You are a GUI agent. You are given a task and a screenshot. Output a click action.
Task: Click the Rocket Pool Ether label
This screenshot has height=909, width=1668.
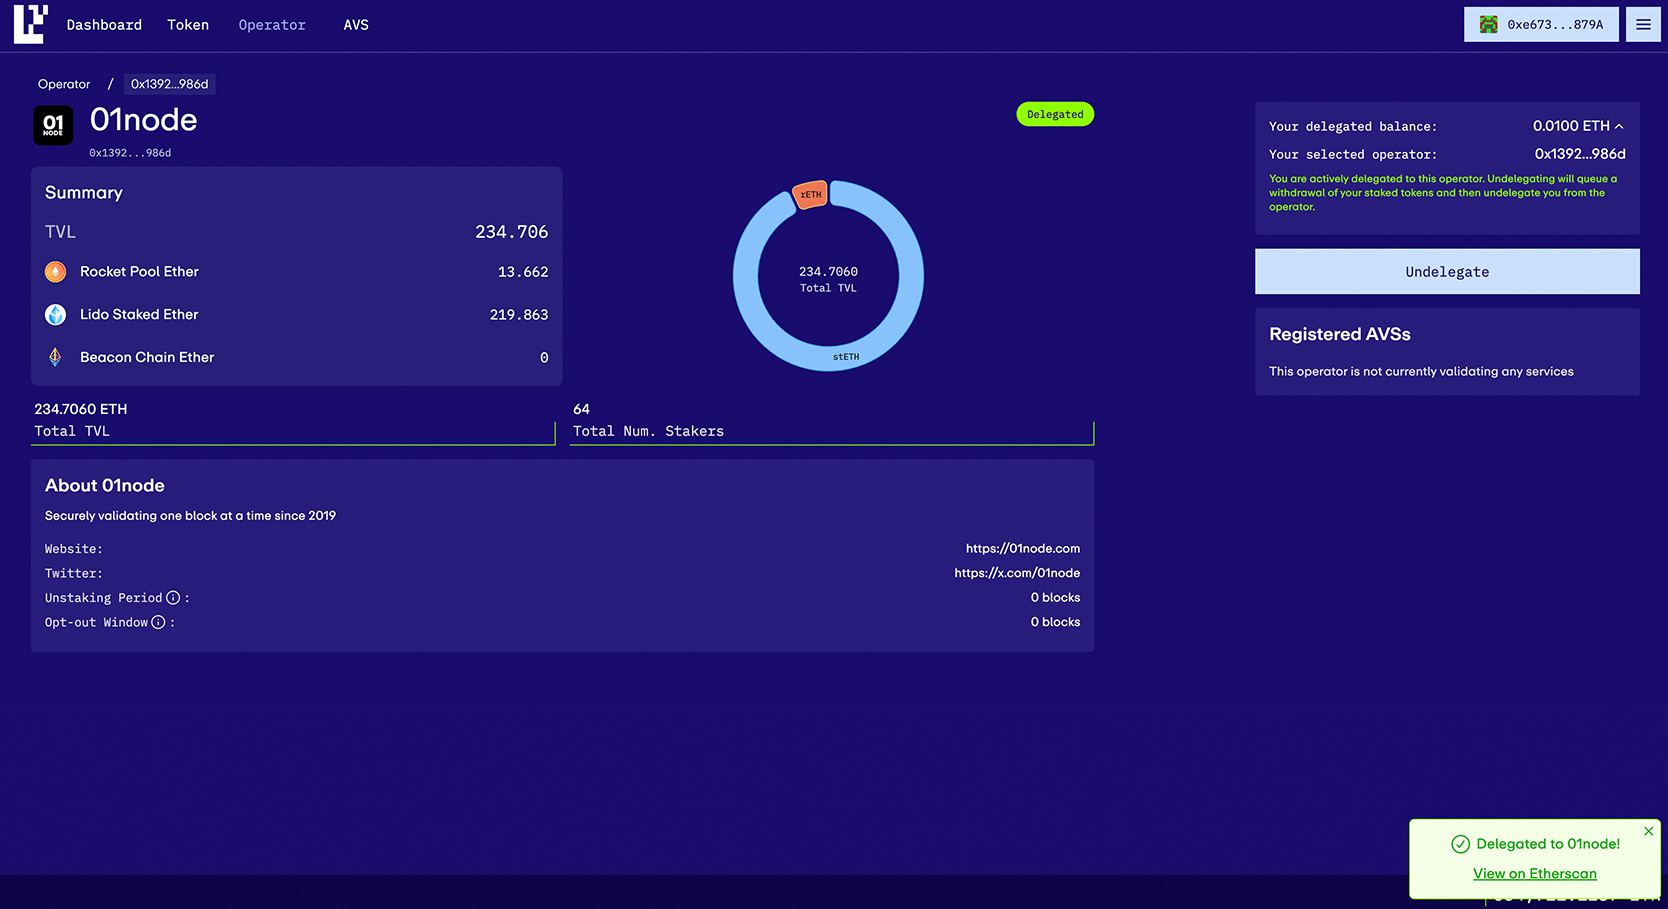[x=139, y=272]
